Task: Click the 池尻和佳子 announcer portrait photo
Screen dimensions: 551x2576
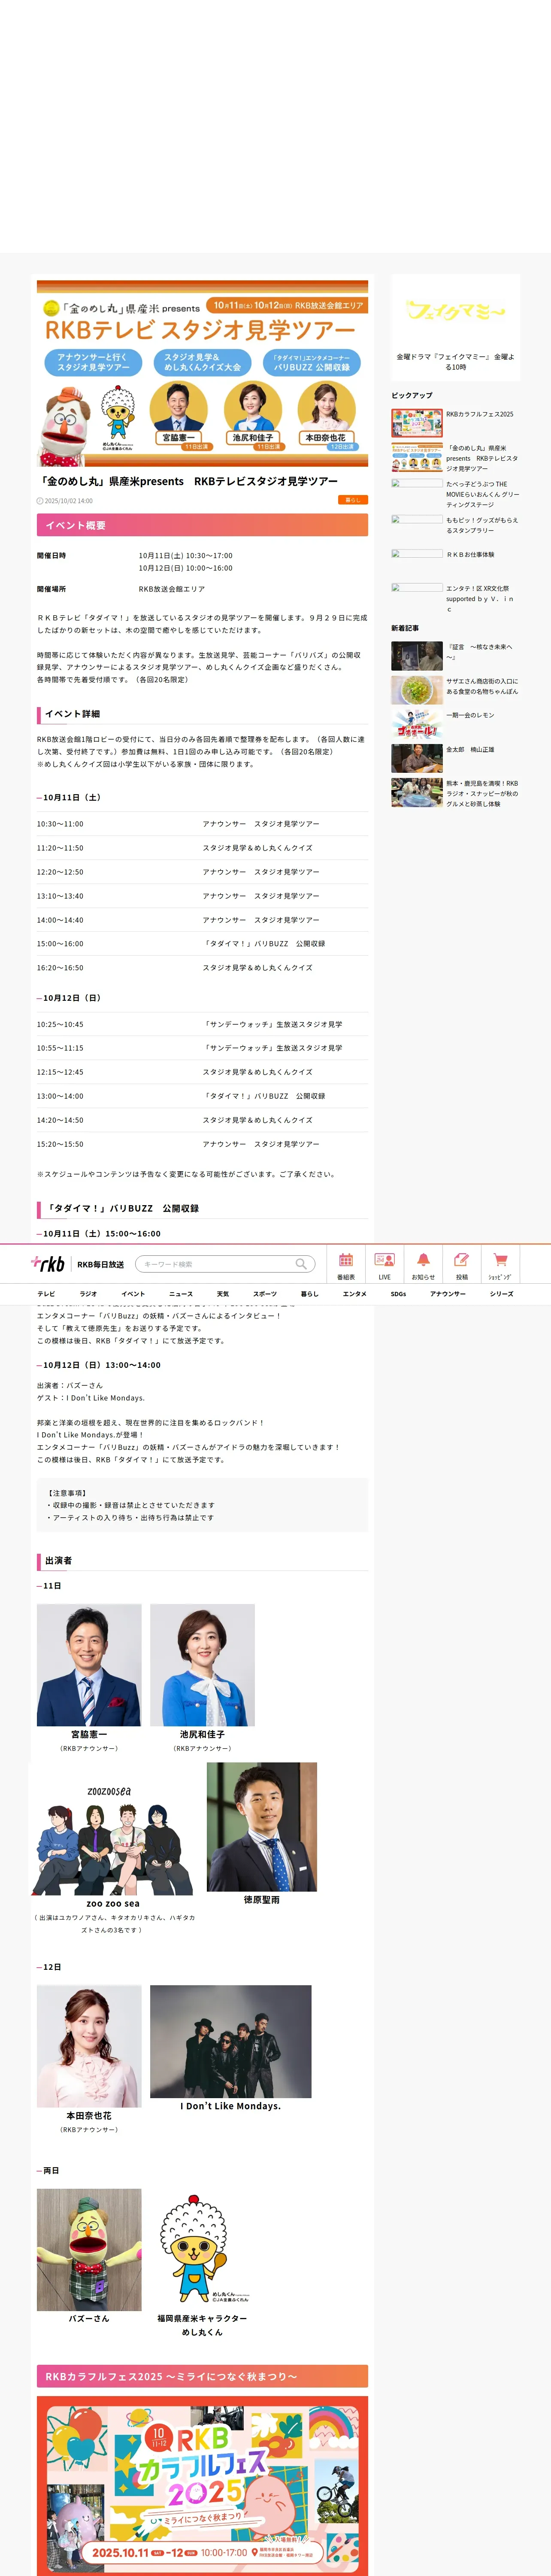Action: tap(202, 1665)
